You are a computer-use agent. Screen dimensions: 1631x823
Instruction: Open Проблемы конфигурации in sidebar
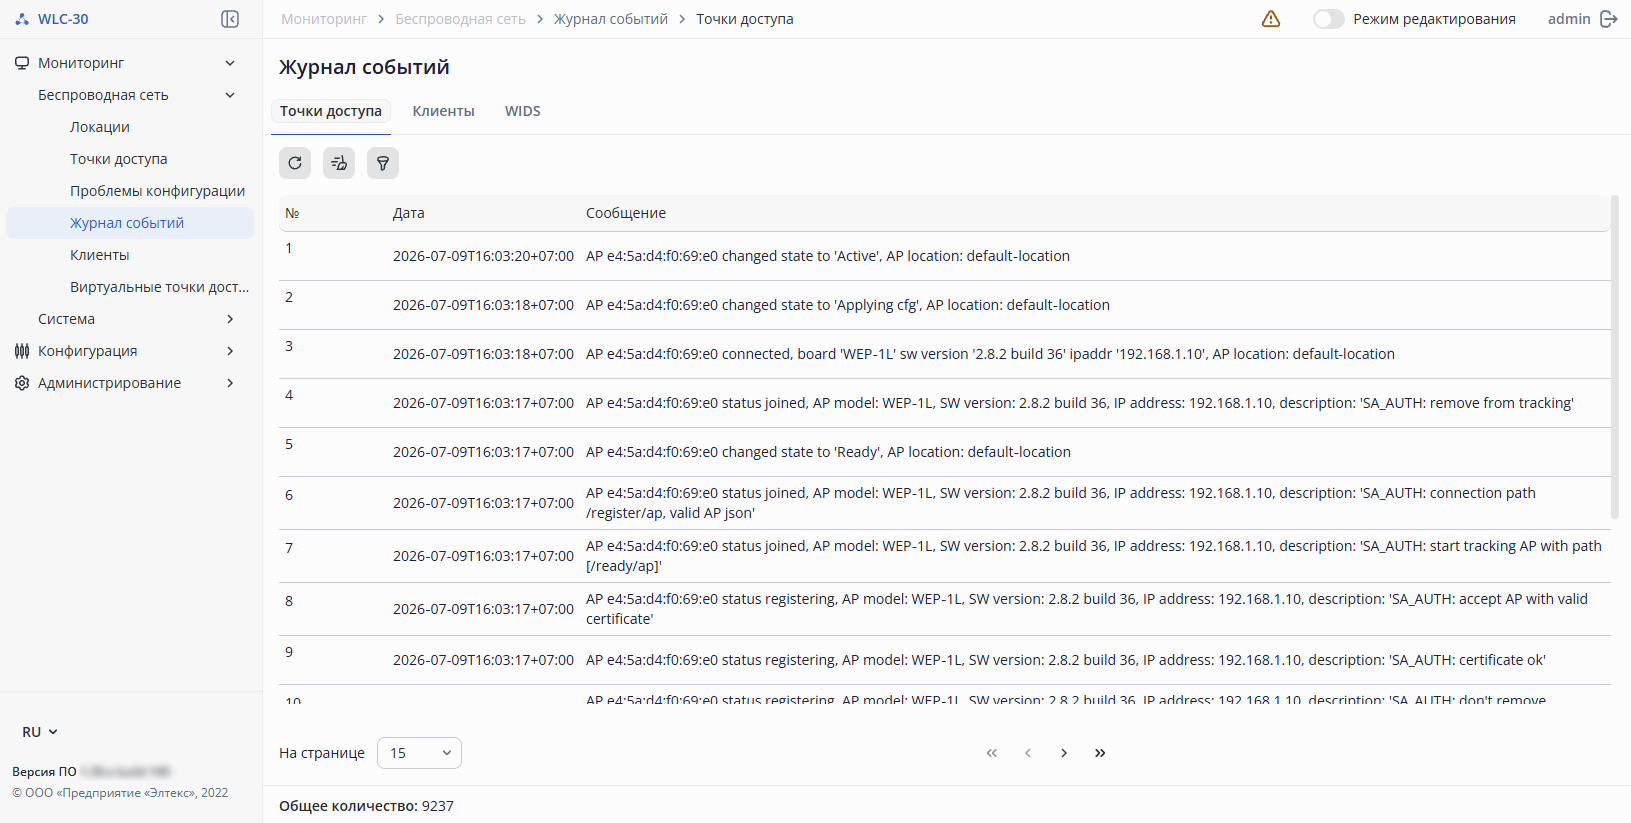tap(157, 191)
